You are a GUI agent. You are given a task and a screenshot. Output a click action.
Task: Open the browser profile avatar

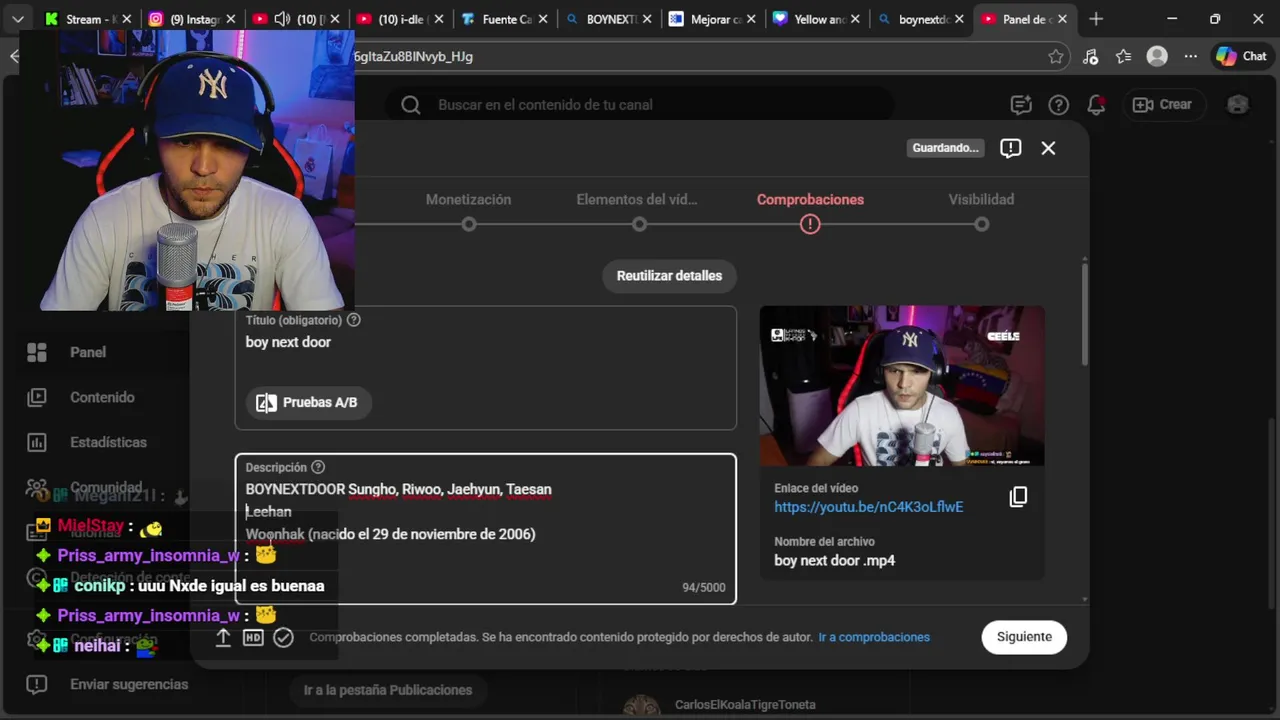point(1157,57)
